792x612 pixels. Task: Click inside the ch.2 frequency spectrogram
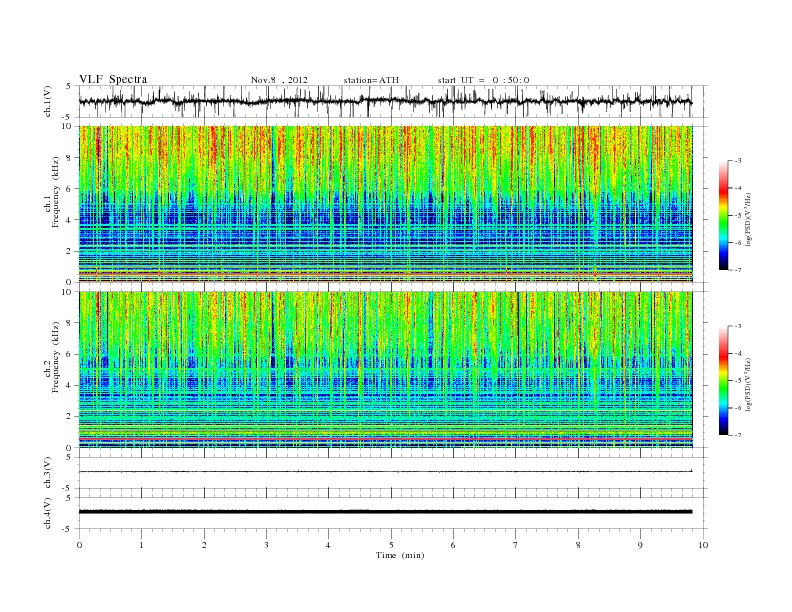(x=385, y=370)
